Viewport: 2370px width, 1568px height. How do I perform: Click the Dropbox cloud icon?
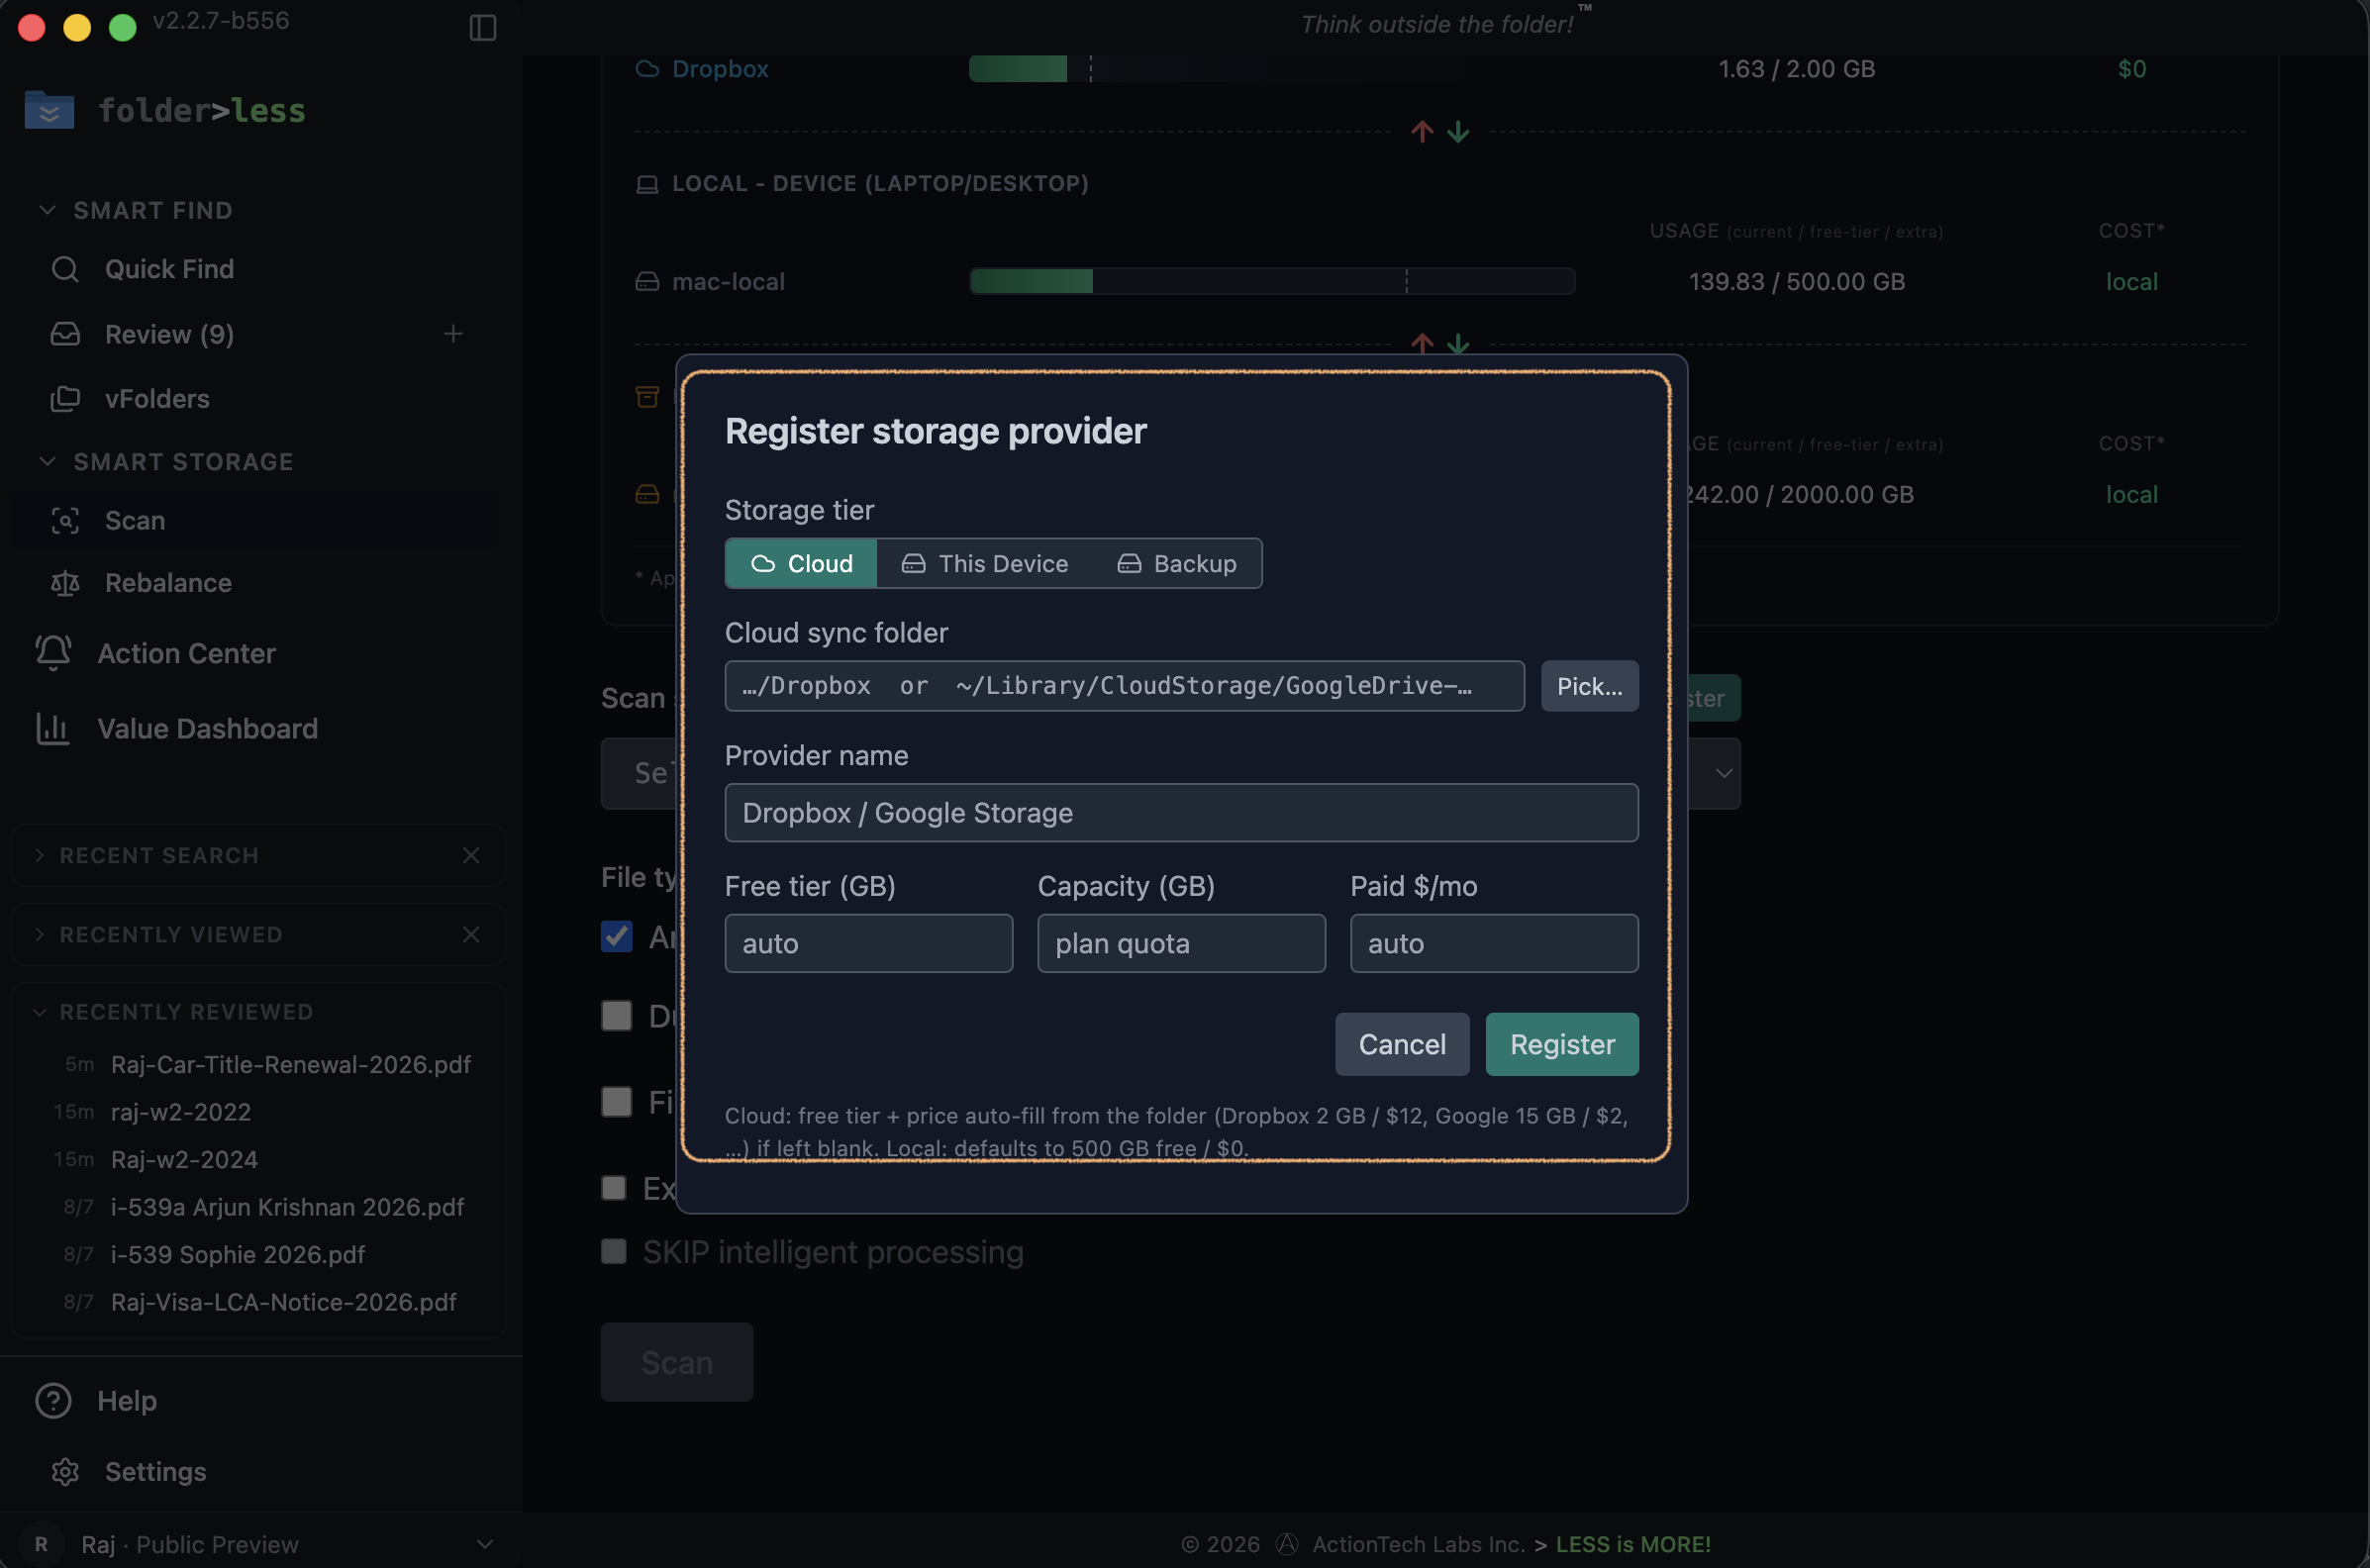[647, 69]
